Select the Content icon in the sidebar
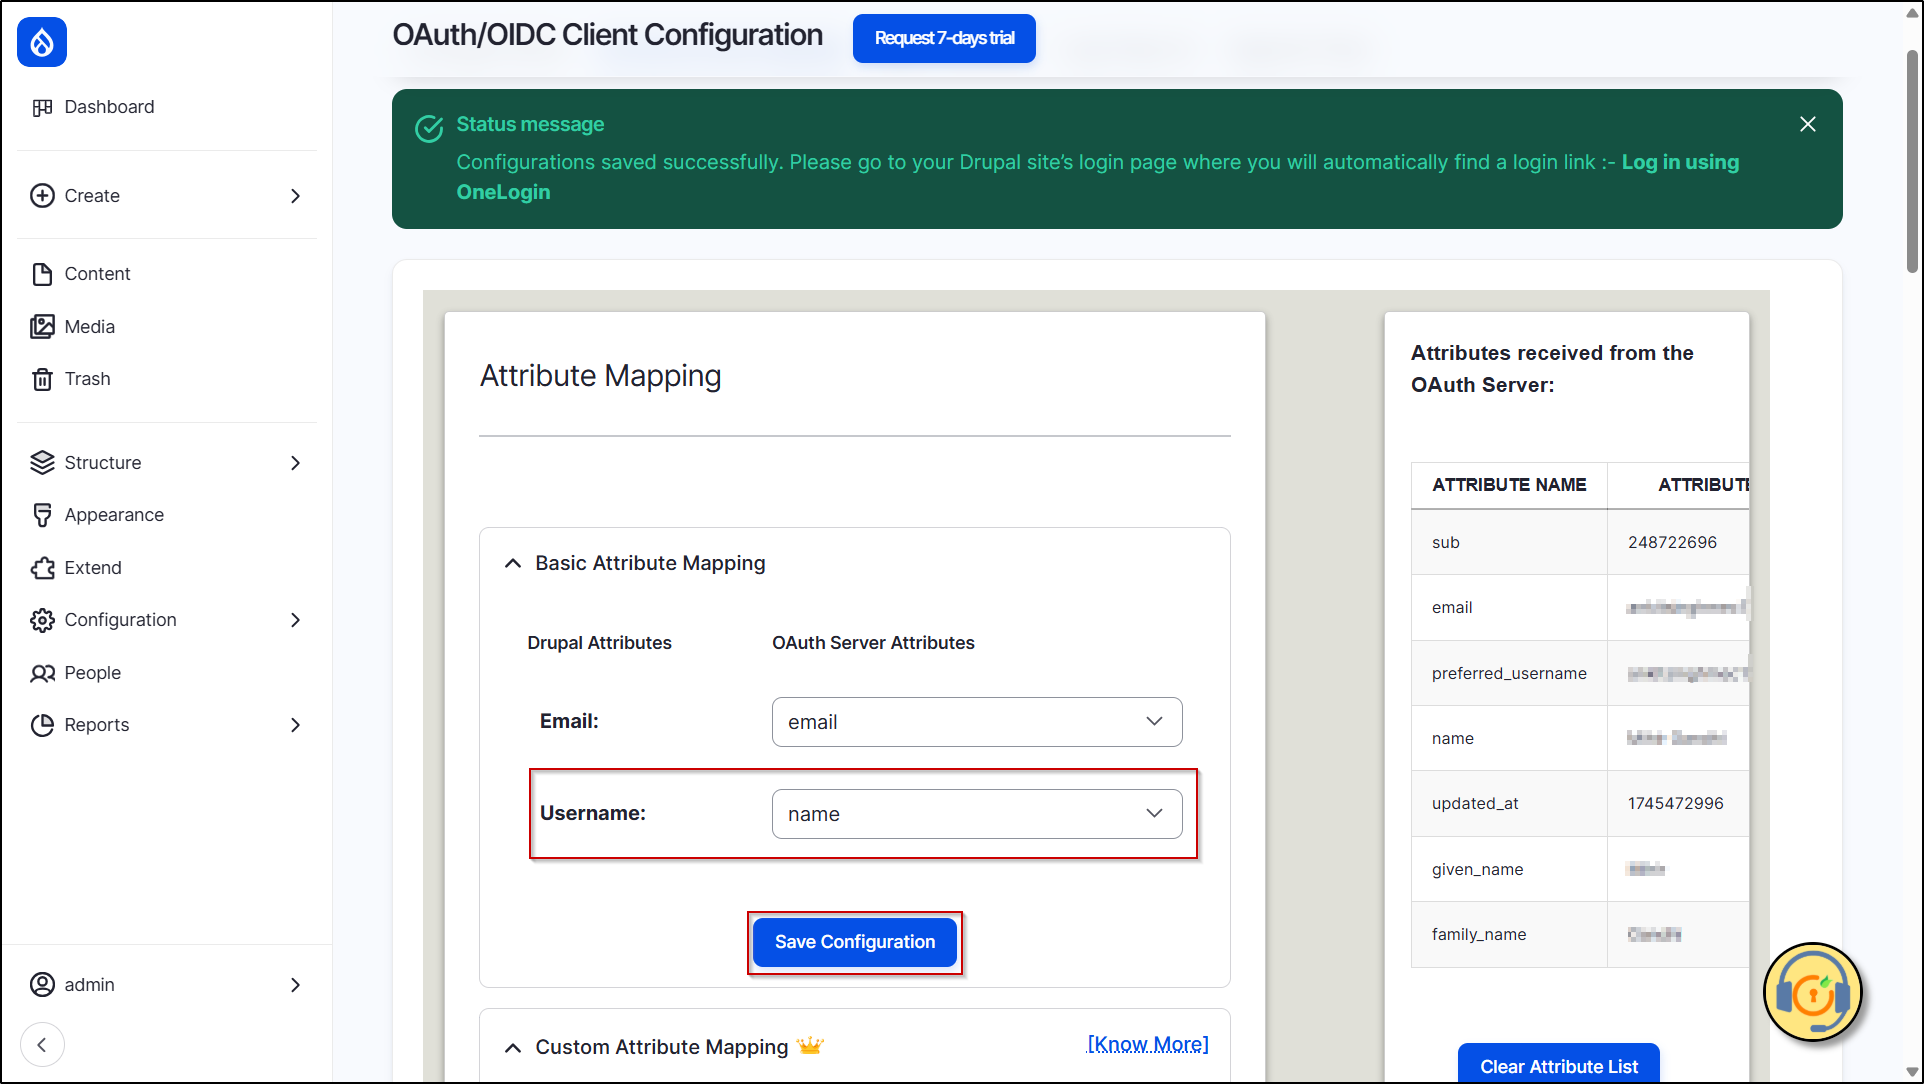 pos(42,273)
